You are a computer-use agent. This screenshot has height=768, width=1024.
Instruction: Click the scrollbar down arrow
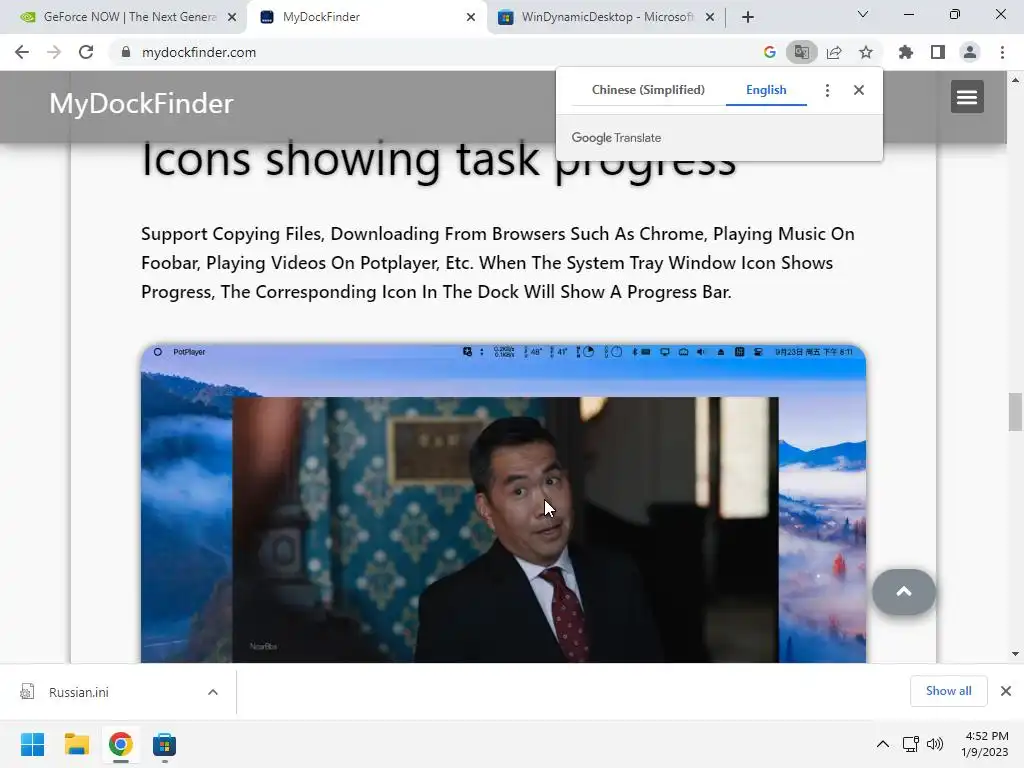(x=1015, y=654)
